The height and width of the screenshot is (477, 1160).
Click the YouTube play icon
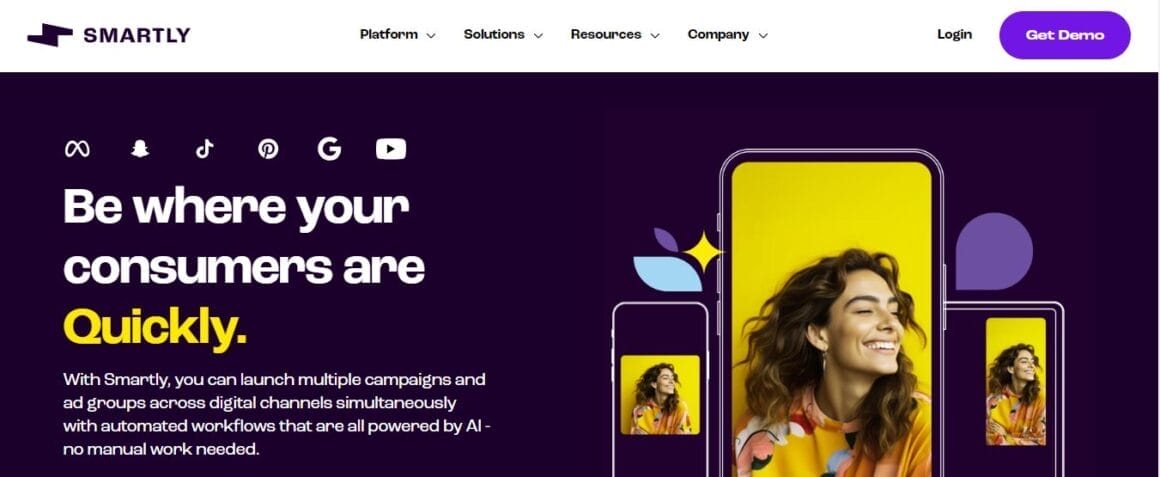pyautogui.click(x=391, y=149)
